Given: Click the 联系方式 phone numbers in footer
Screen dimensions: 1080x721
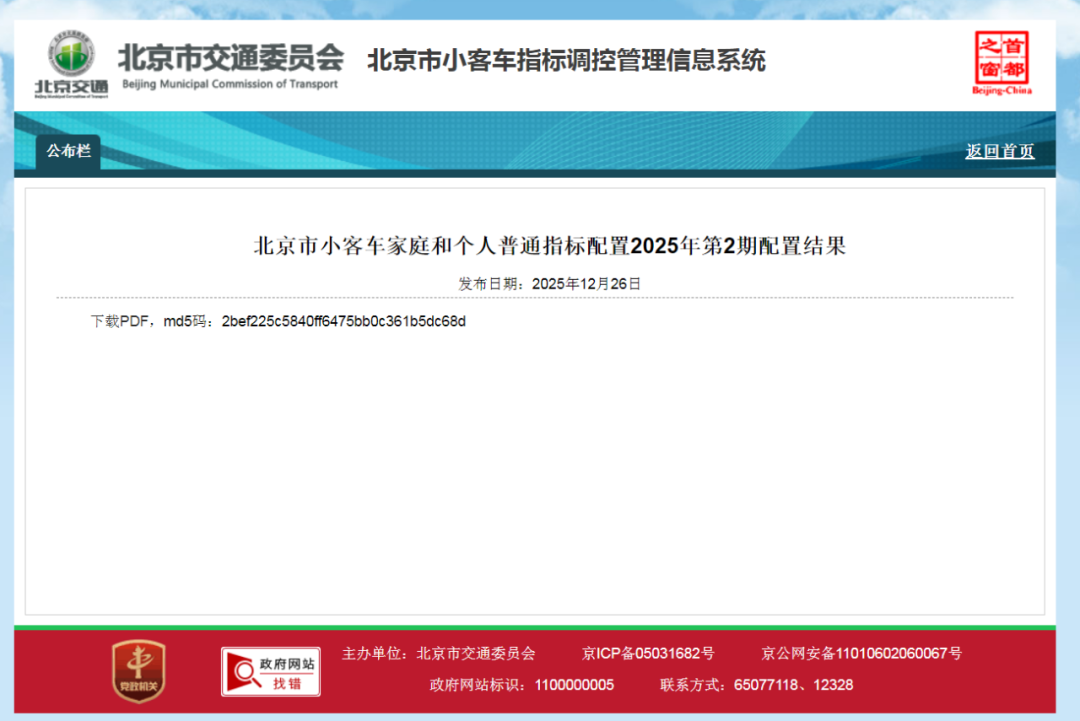Looking at the screenshot, I should coord(756,685).
